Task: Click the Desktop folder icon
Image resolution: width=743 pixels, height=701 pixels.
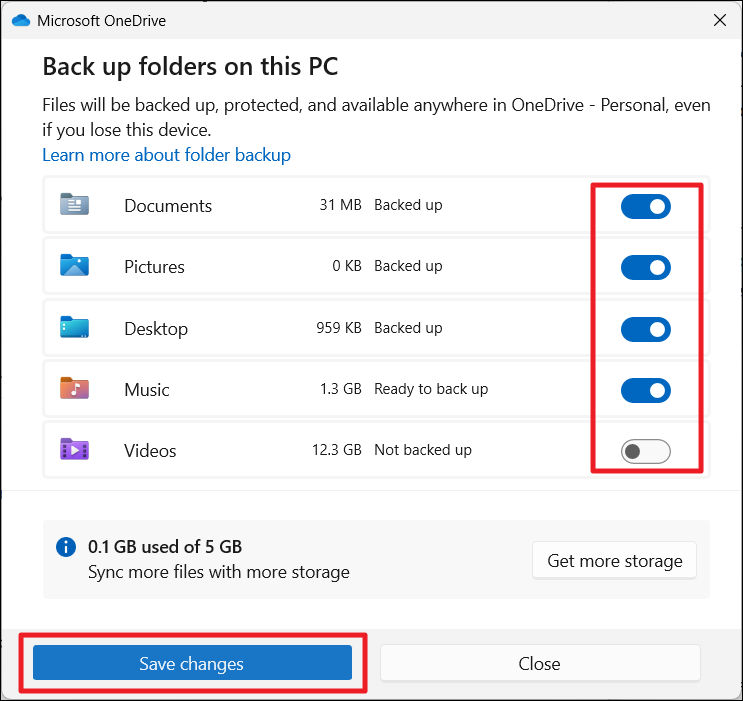Action: [x=74, y=328]
